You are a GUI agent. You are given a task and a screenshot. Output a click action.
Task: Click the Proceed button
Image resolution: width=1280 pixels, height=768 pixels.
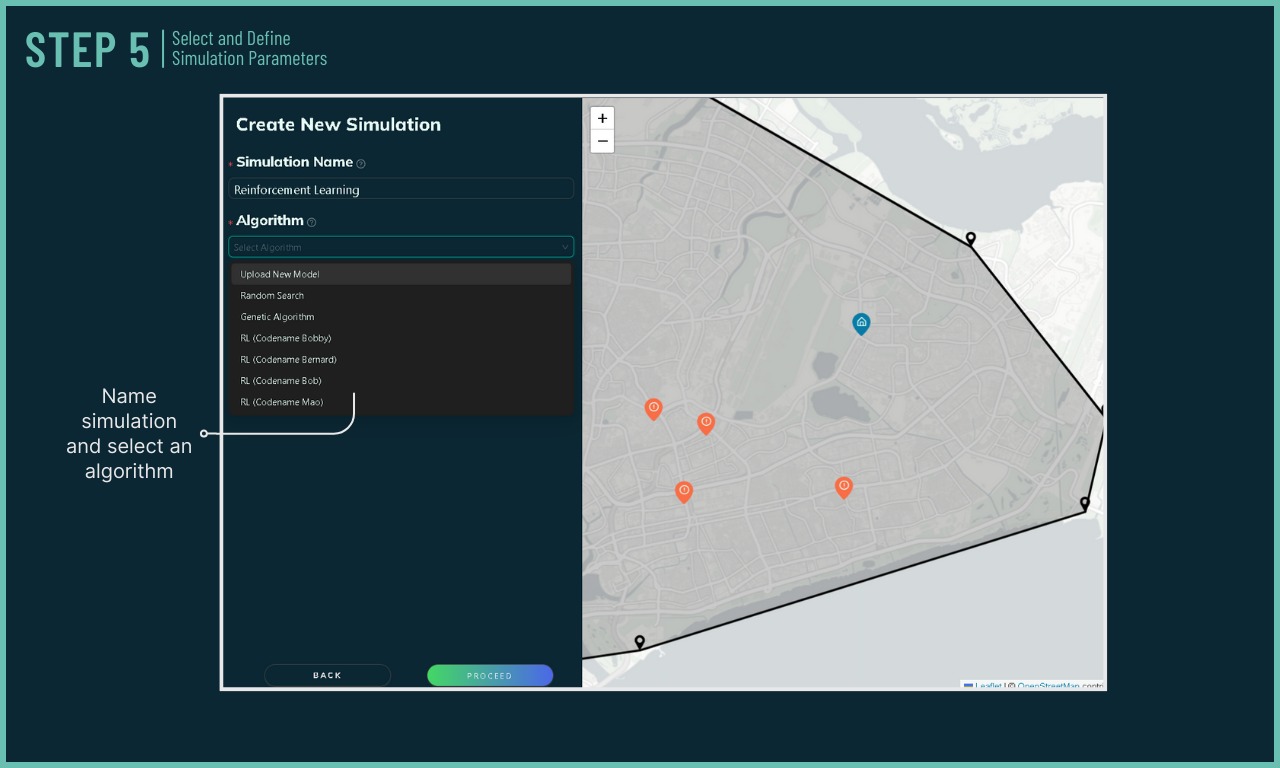(490, 675)
